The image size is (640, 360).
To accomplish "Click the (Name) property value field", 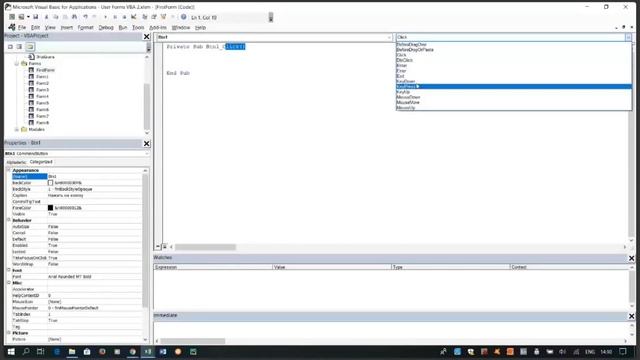I will click(x=94, y=176).
